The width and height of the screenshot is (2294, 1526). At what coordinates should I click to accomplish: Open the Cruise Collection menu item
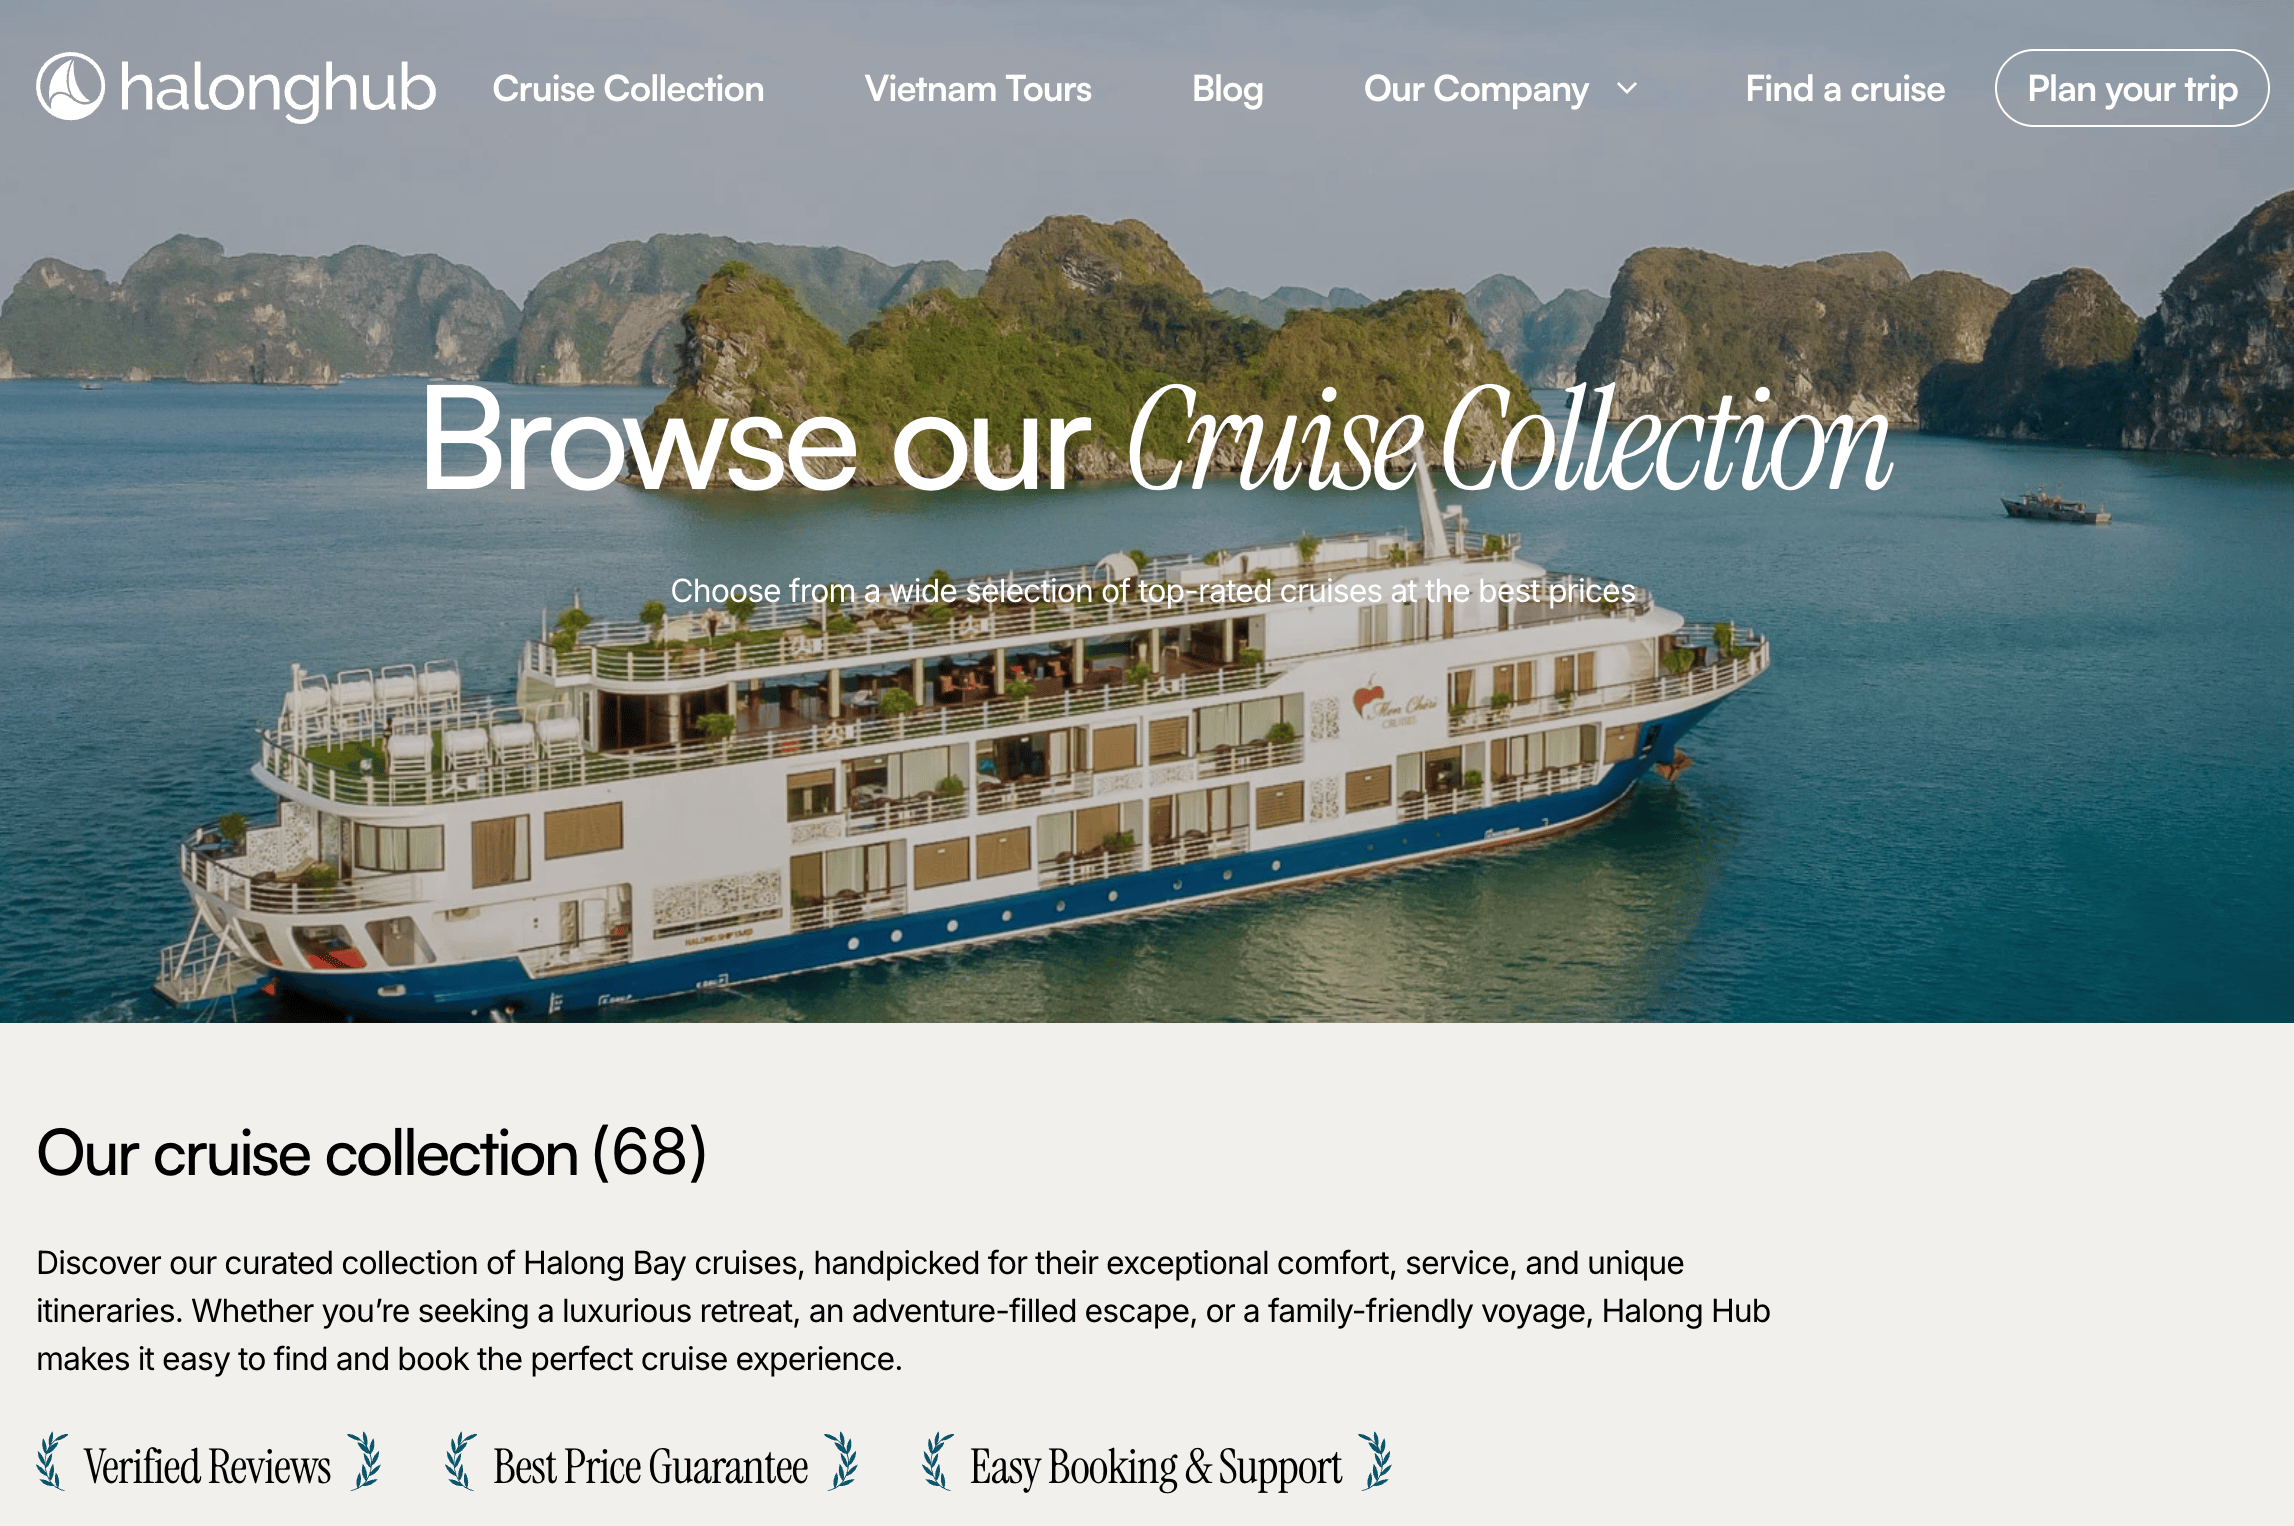coord(628,89)
